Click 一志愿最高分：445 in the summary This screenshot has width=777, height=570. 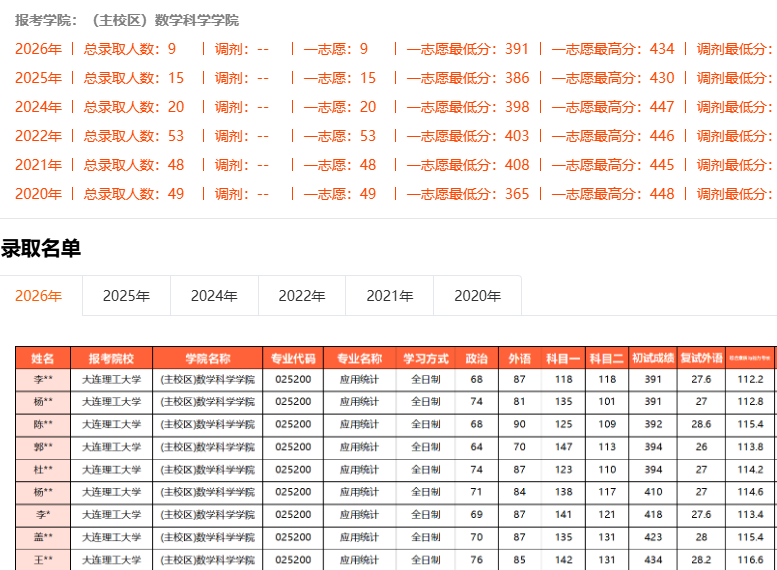coord(613,165)
